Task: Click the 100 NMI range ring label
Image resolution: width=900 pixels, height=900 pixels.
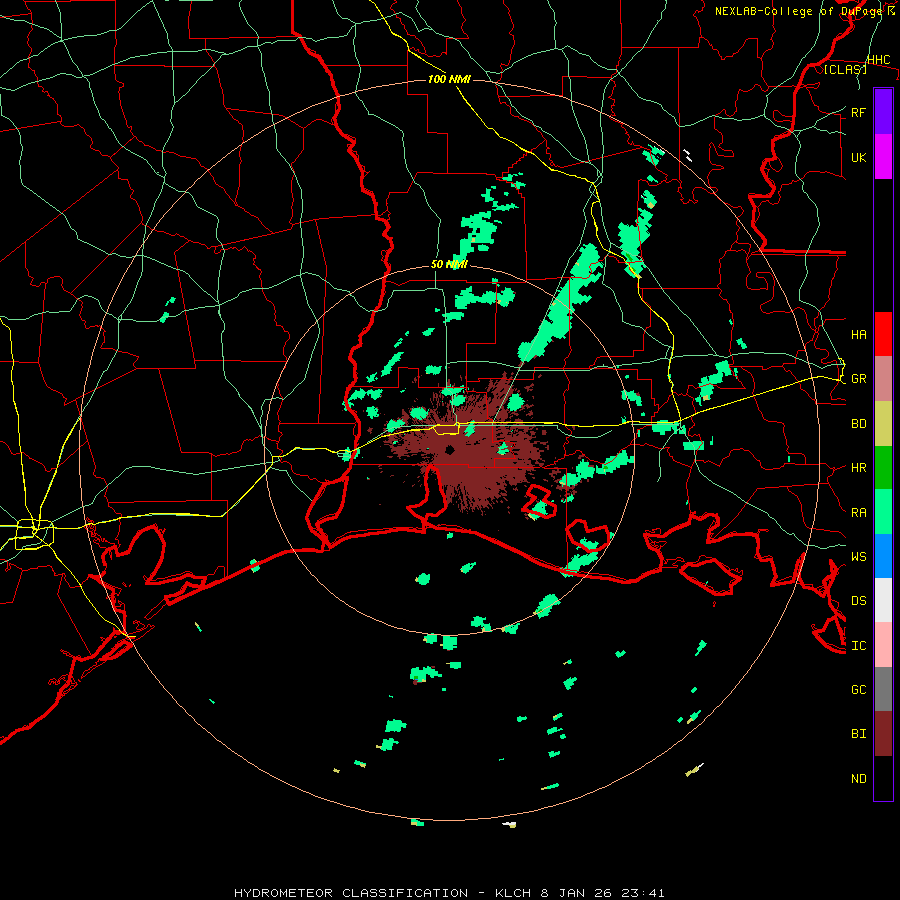Action: point(449,79)
